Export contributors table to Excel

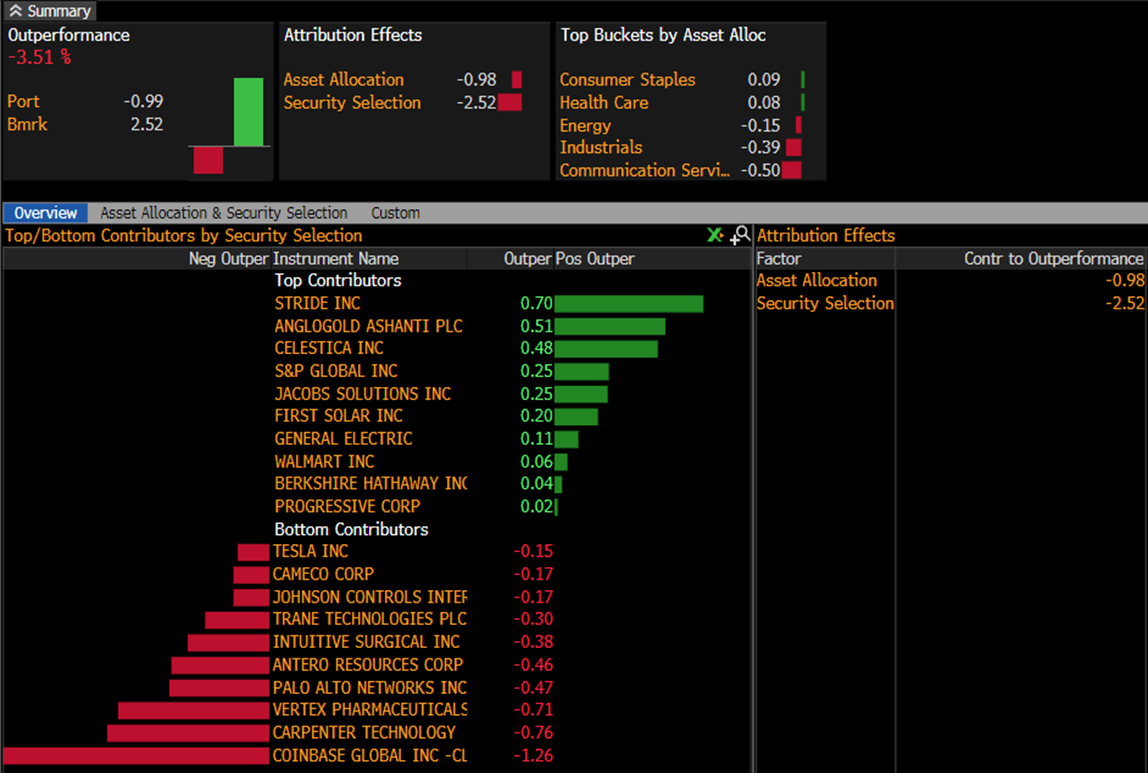[x=714, y=235]
